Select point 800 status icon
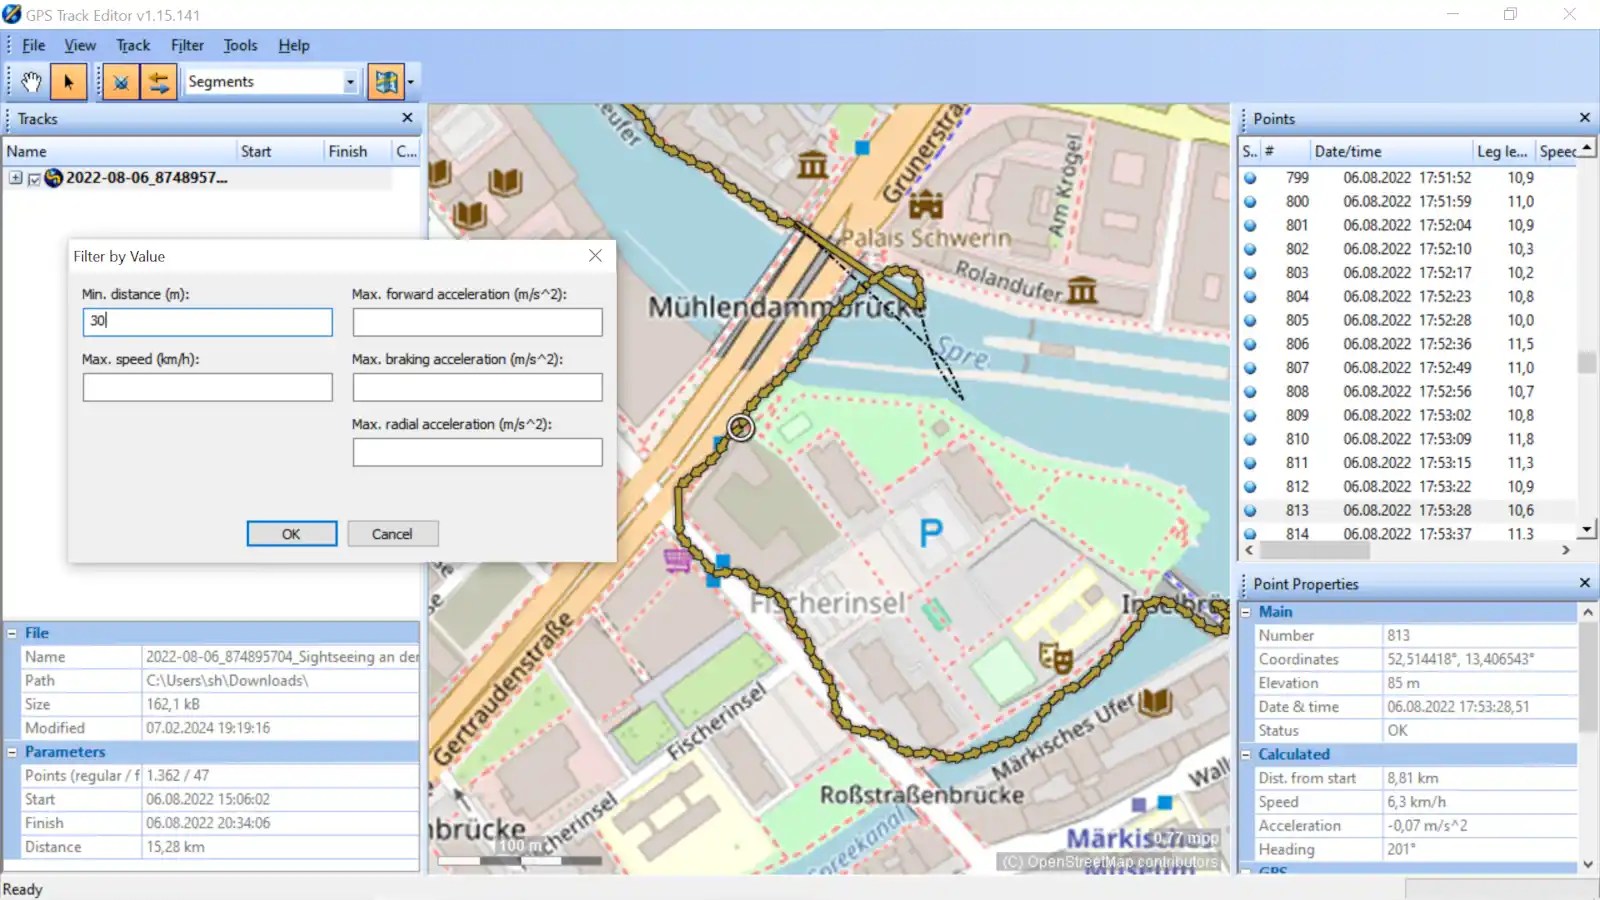 (1250, 202)
